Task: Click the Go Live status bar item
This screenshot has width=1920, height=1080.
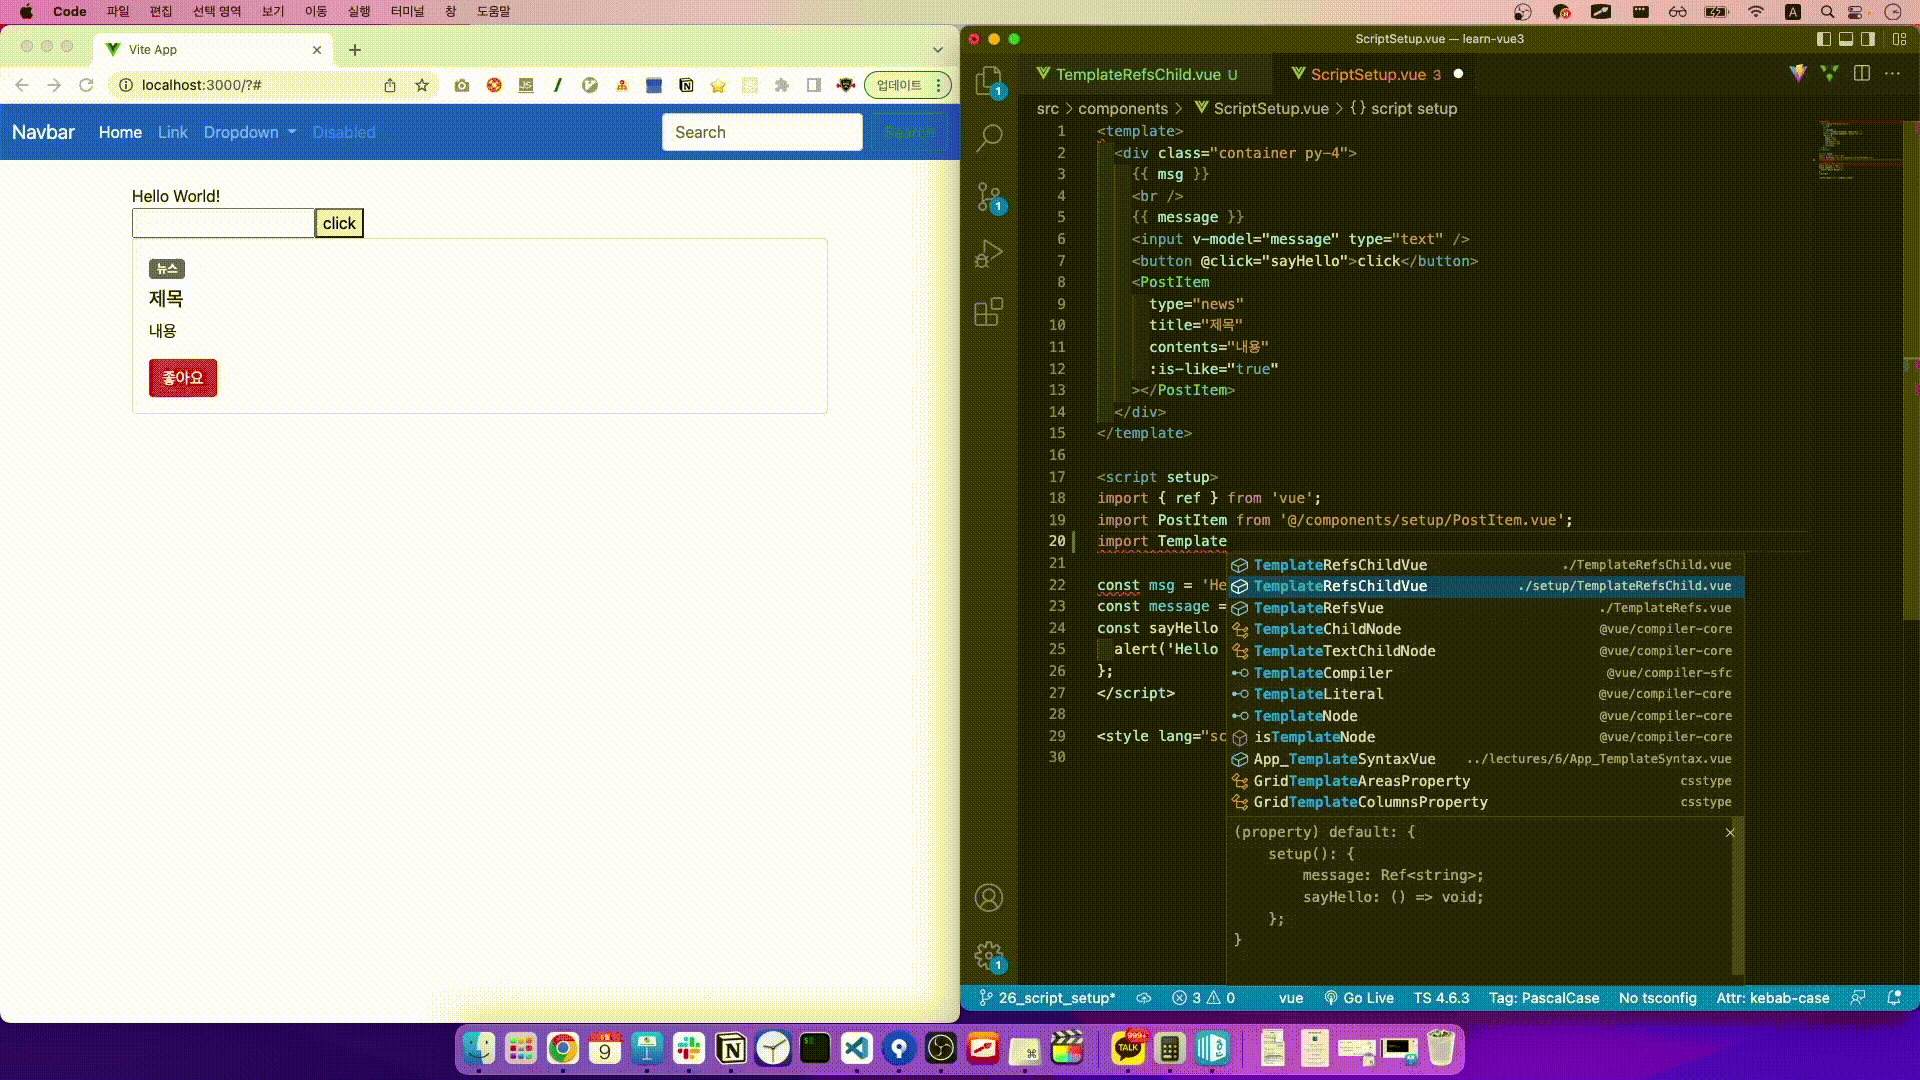Action: tap(1358, 998)
